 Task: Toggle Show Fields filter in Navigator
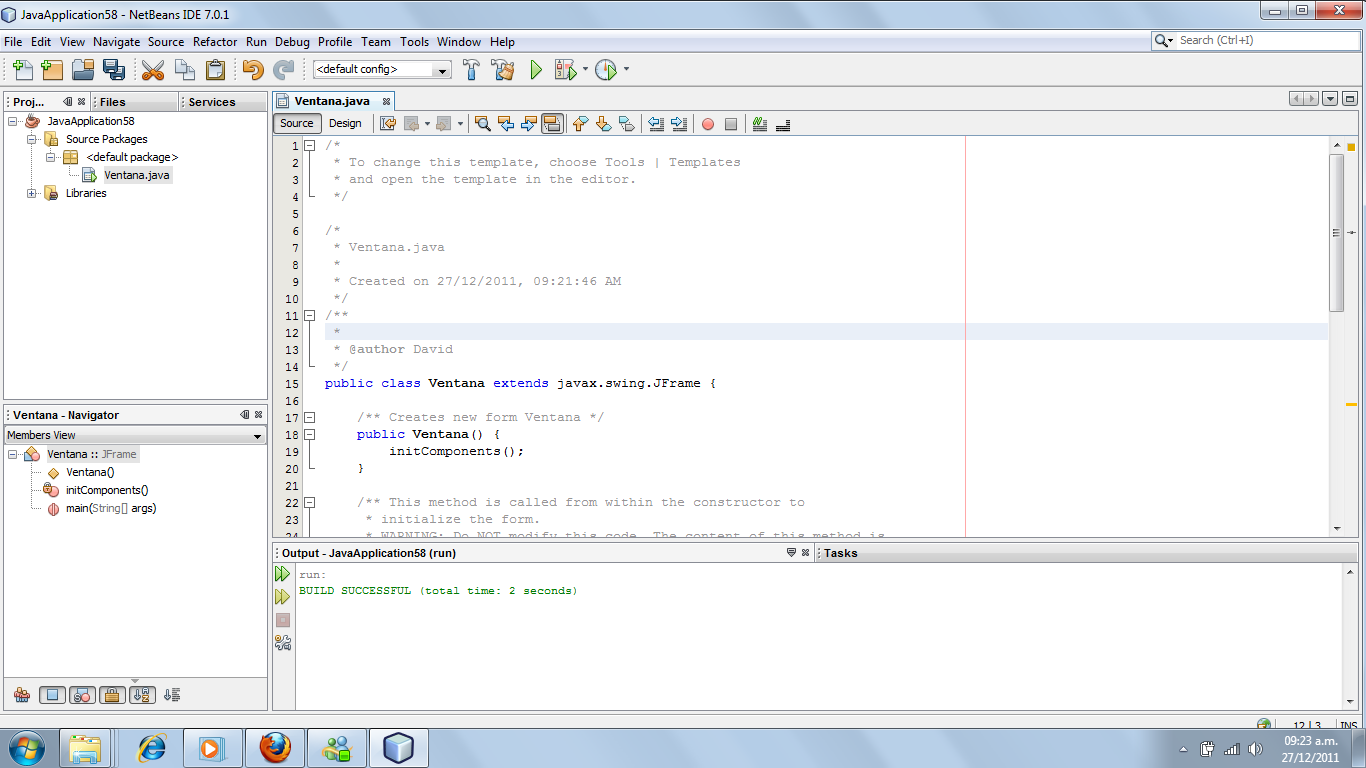(x=53, y=695)
